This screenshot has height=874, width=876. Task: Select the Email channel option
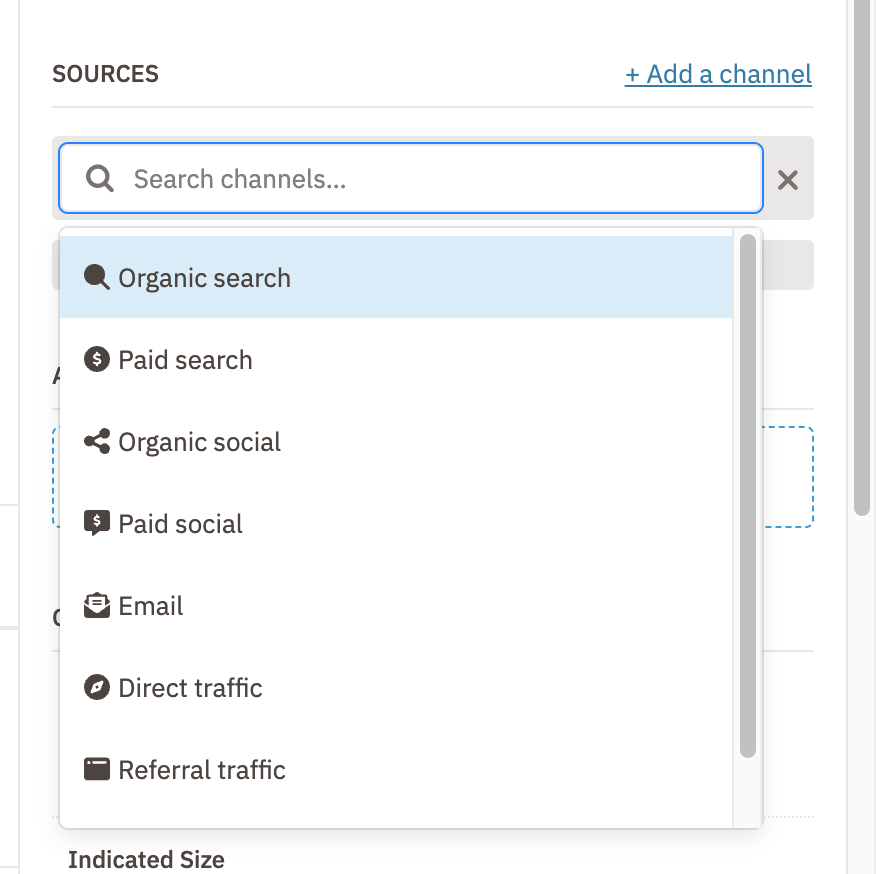pyautogui.click(x=151, y=605)
